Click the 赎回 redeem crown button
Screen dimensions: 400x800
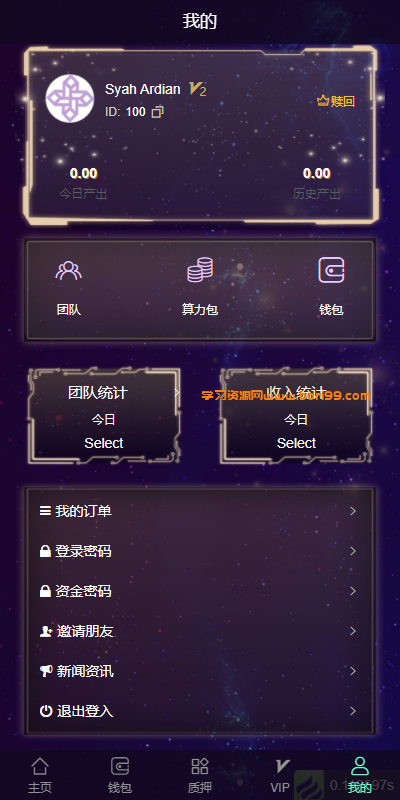coord(336,101)
